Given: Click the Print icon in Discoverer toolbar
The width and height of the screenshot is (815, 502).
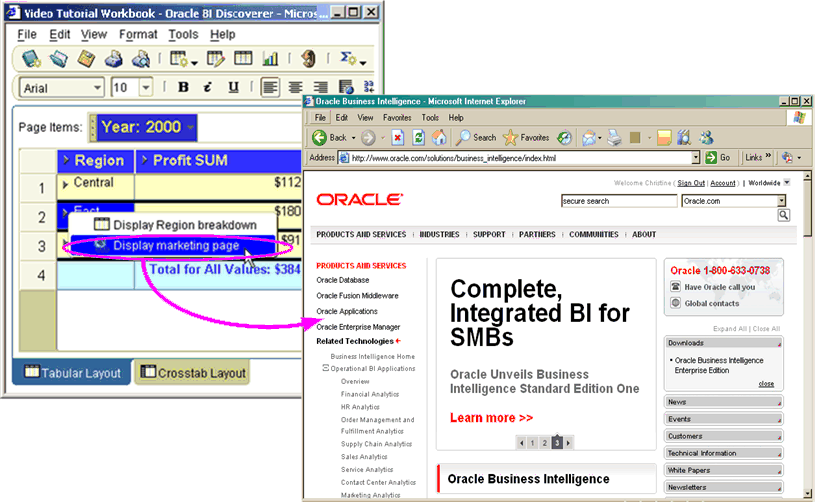Looking at the screenshot, I should point(113,59).
